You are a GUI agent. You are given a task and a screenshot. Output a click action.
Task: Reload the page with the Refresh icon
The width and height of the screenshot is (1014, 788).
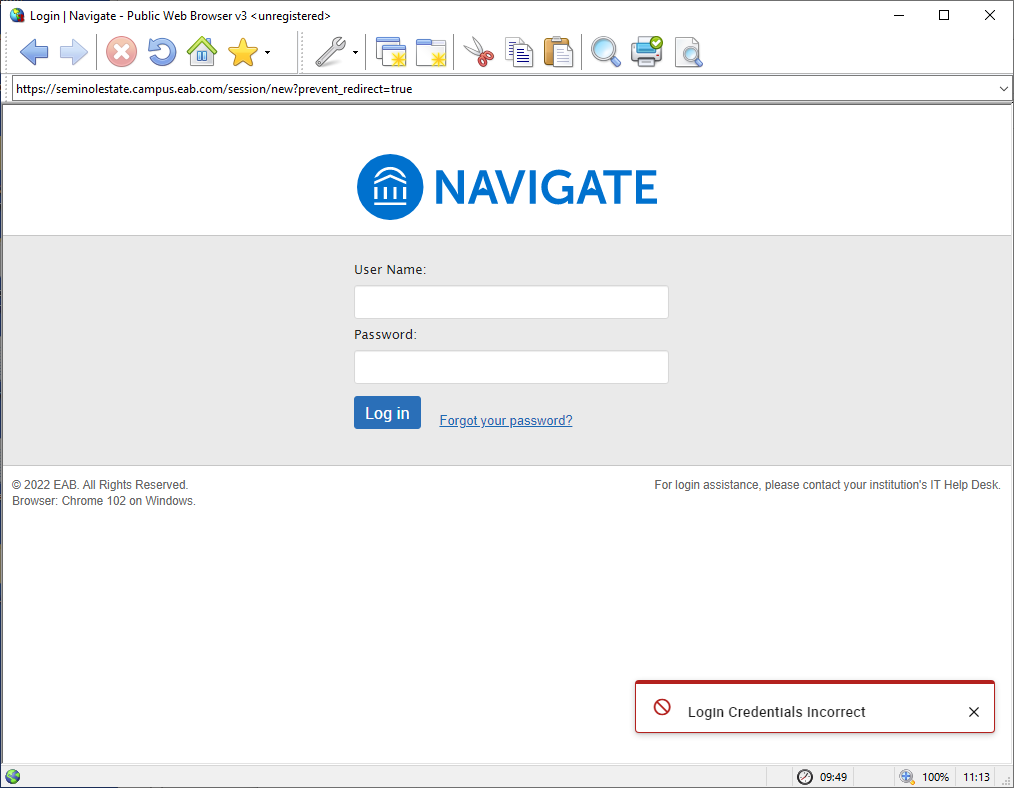161,52
